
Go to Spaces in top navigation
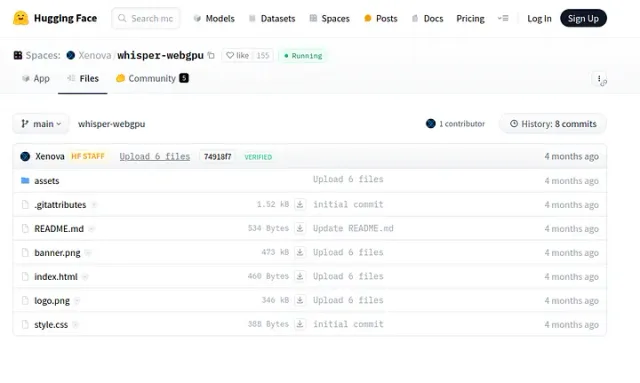[x=329, y=18]
